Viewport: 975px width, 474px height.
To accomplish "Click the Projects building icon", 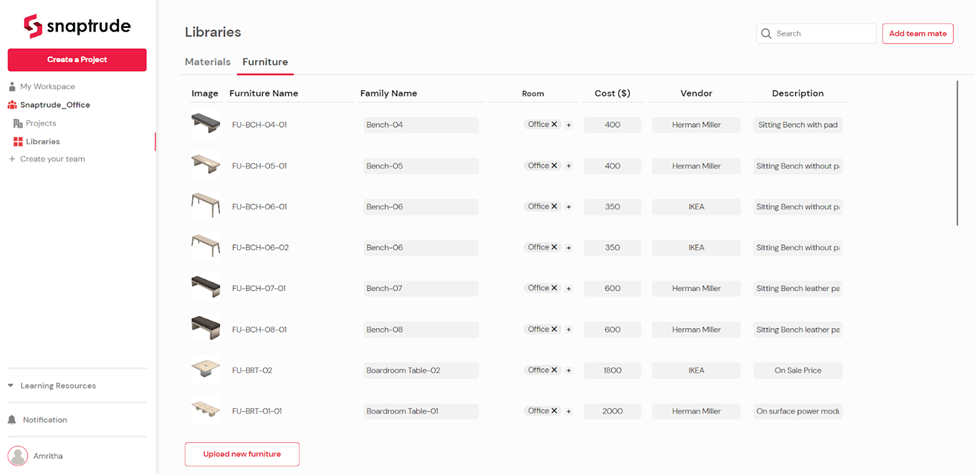I will [x=18, y=123].
